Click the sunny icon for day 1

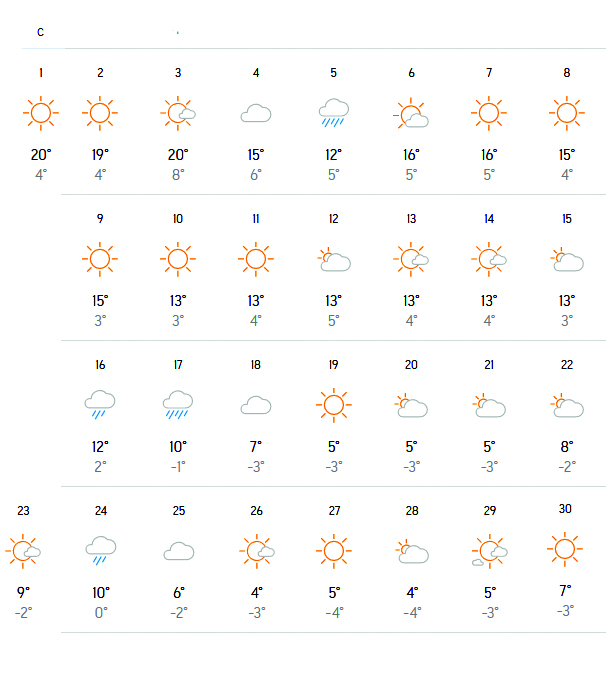(x=41, y=113)
